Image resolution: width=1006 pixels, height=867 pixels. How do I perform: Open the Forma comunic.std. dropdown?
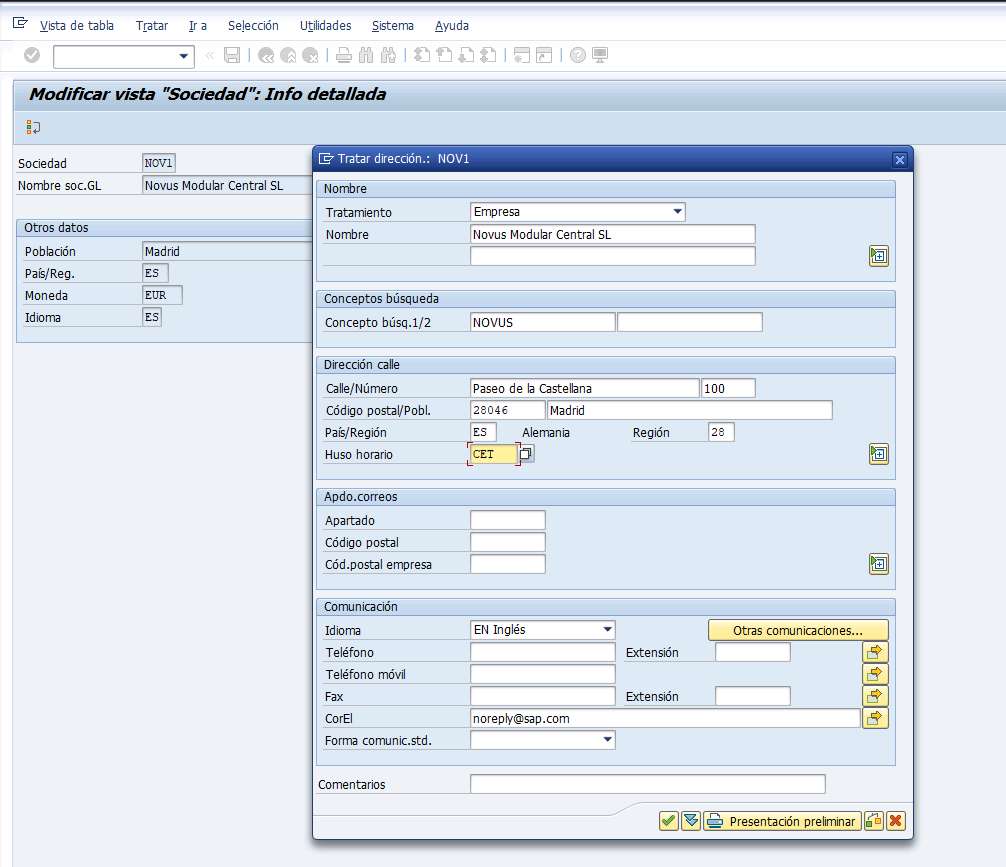608,740
